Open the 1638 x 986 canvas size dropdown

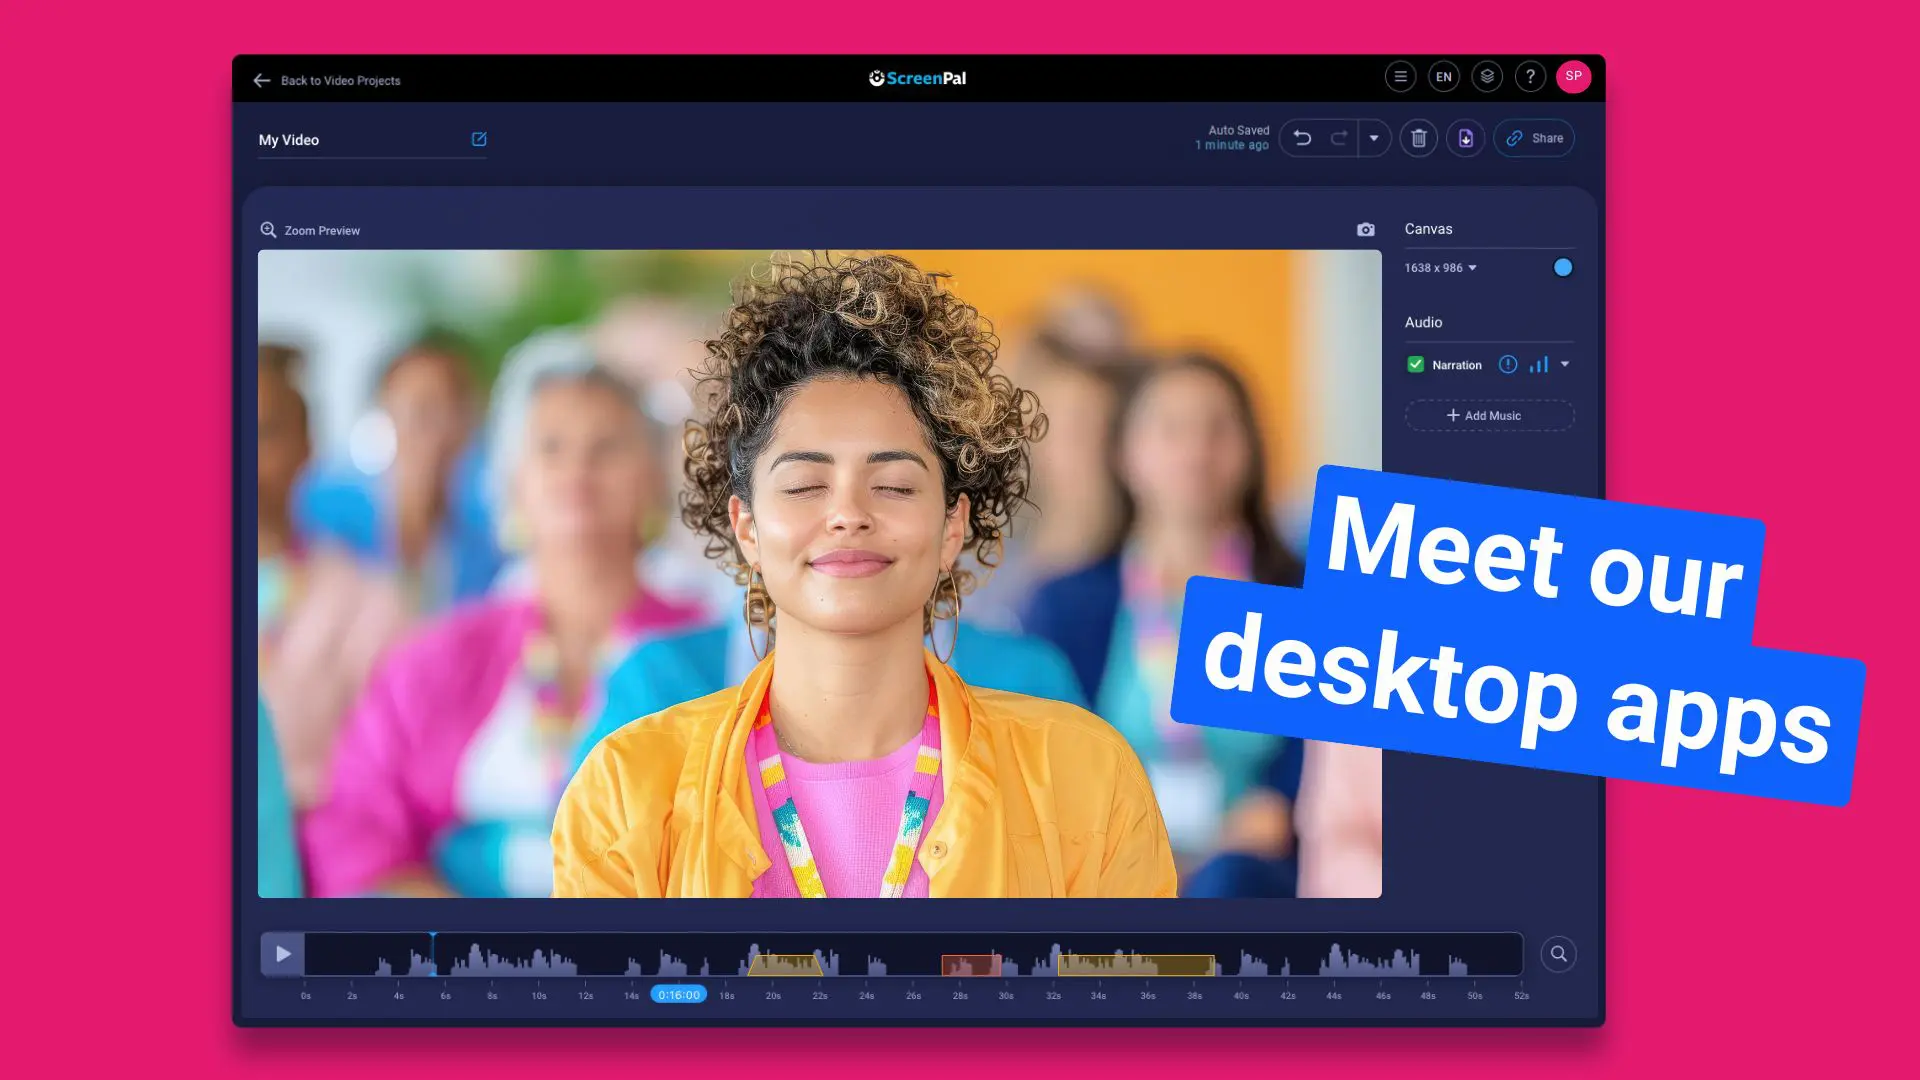point(1440,268)
